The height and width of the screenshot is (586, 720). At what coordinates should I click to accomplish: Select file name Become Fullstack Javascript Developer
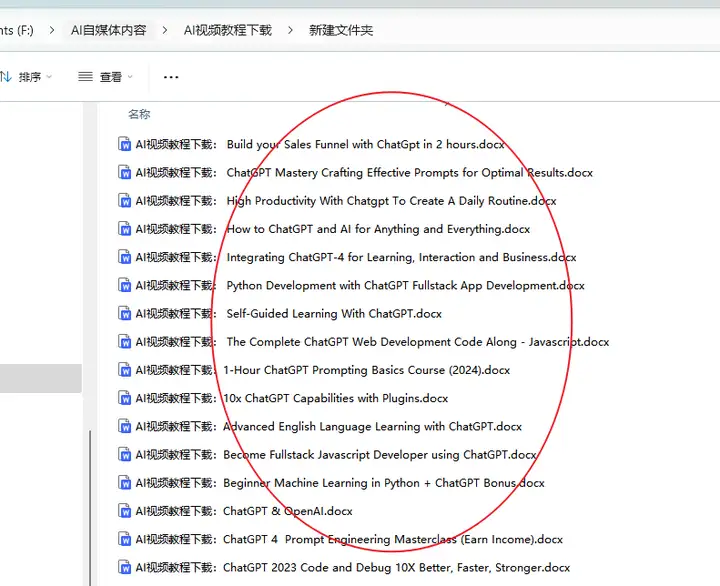pos(336,455)
